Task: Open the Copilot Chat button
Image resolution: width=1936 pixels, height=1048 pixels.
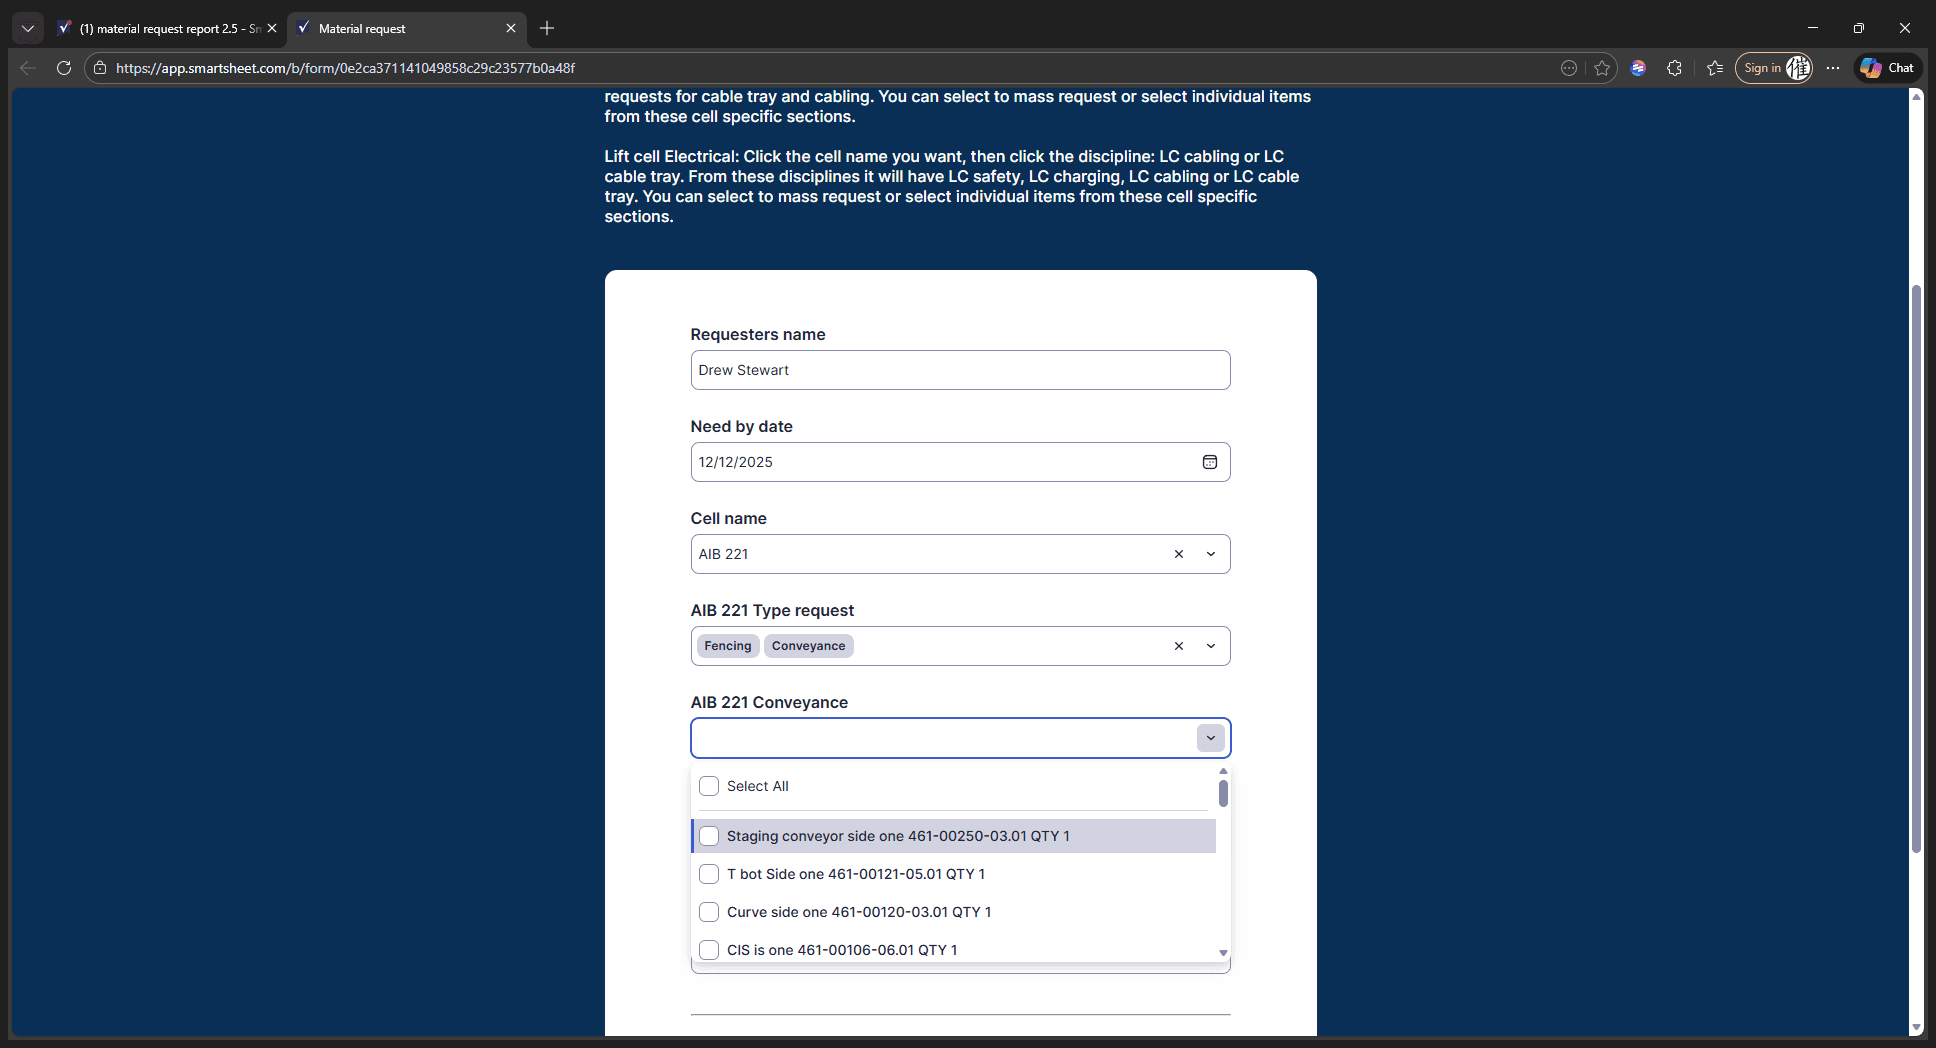Action: tap(1887, 68)
